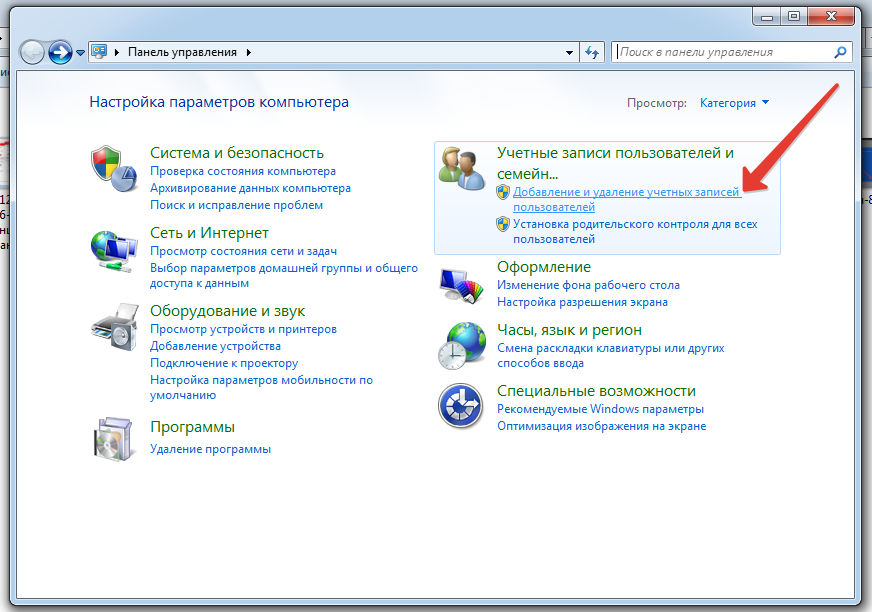Open the Просмотр Категория dropdown
Screen dimensions: 872x612
tap(735, 103)
